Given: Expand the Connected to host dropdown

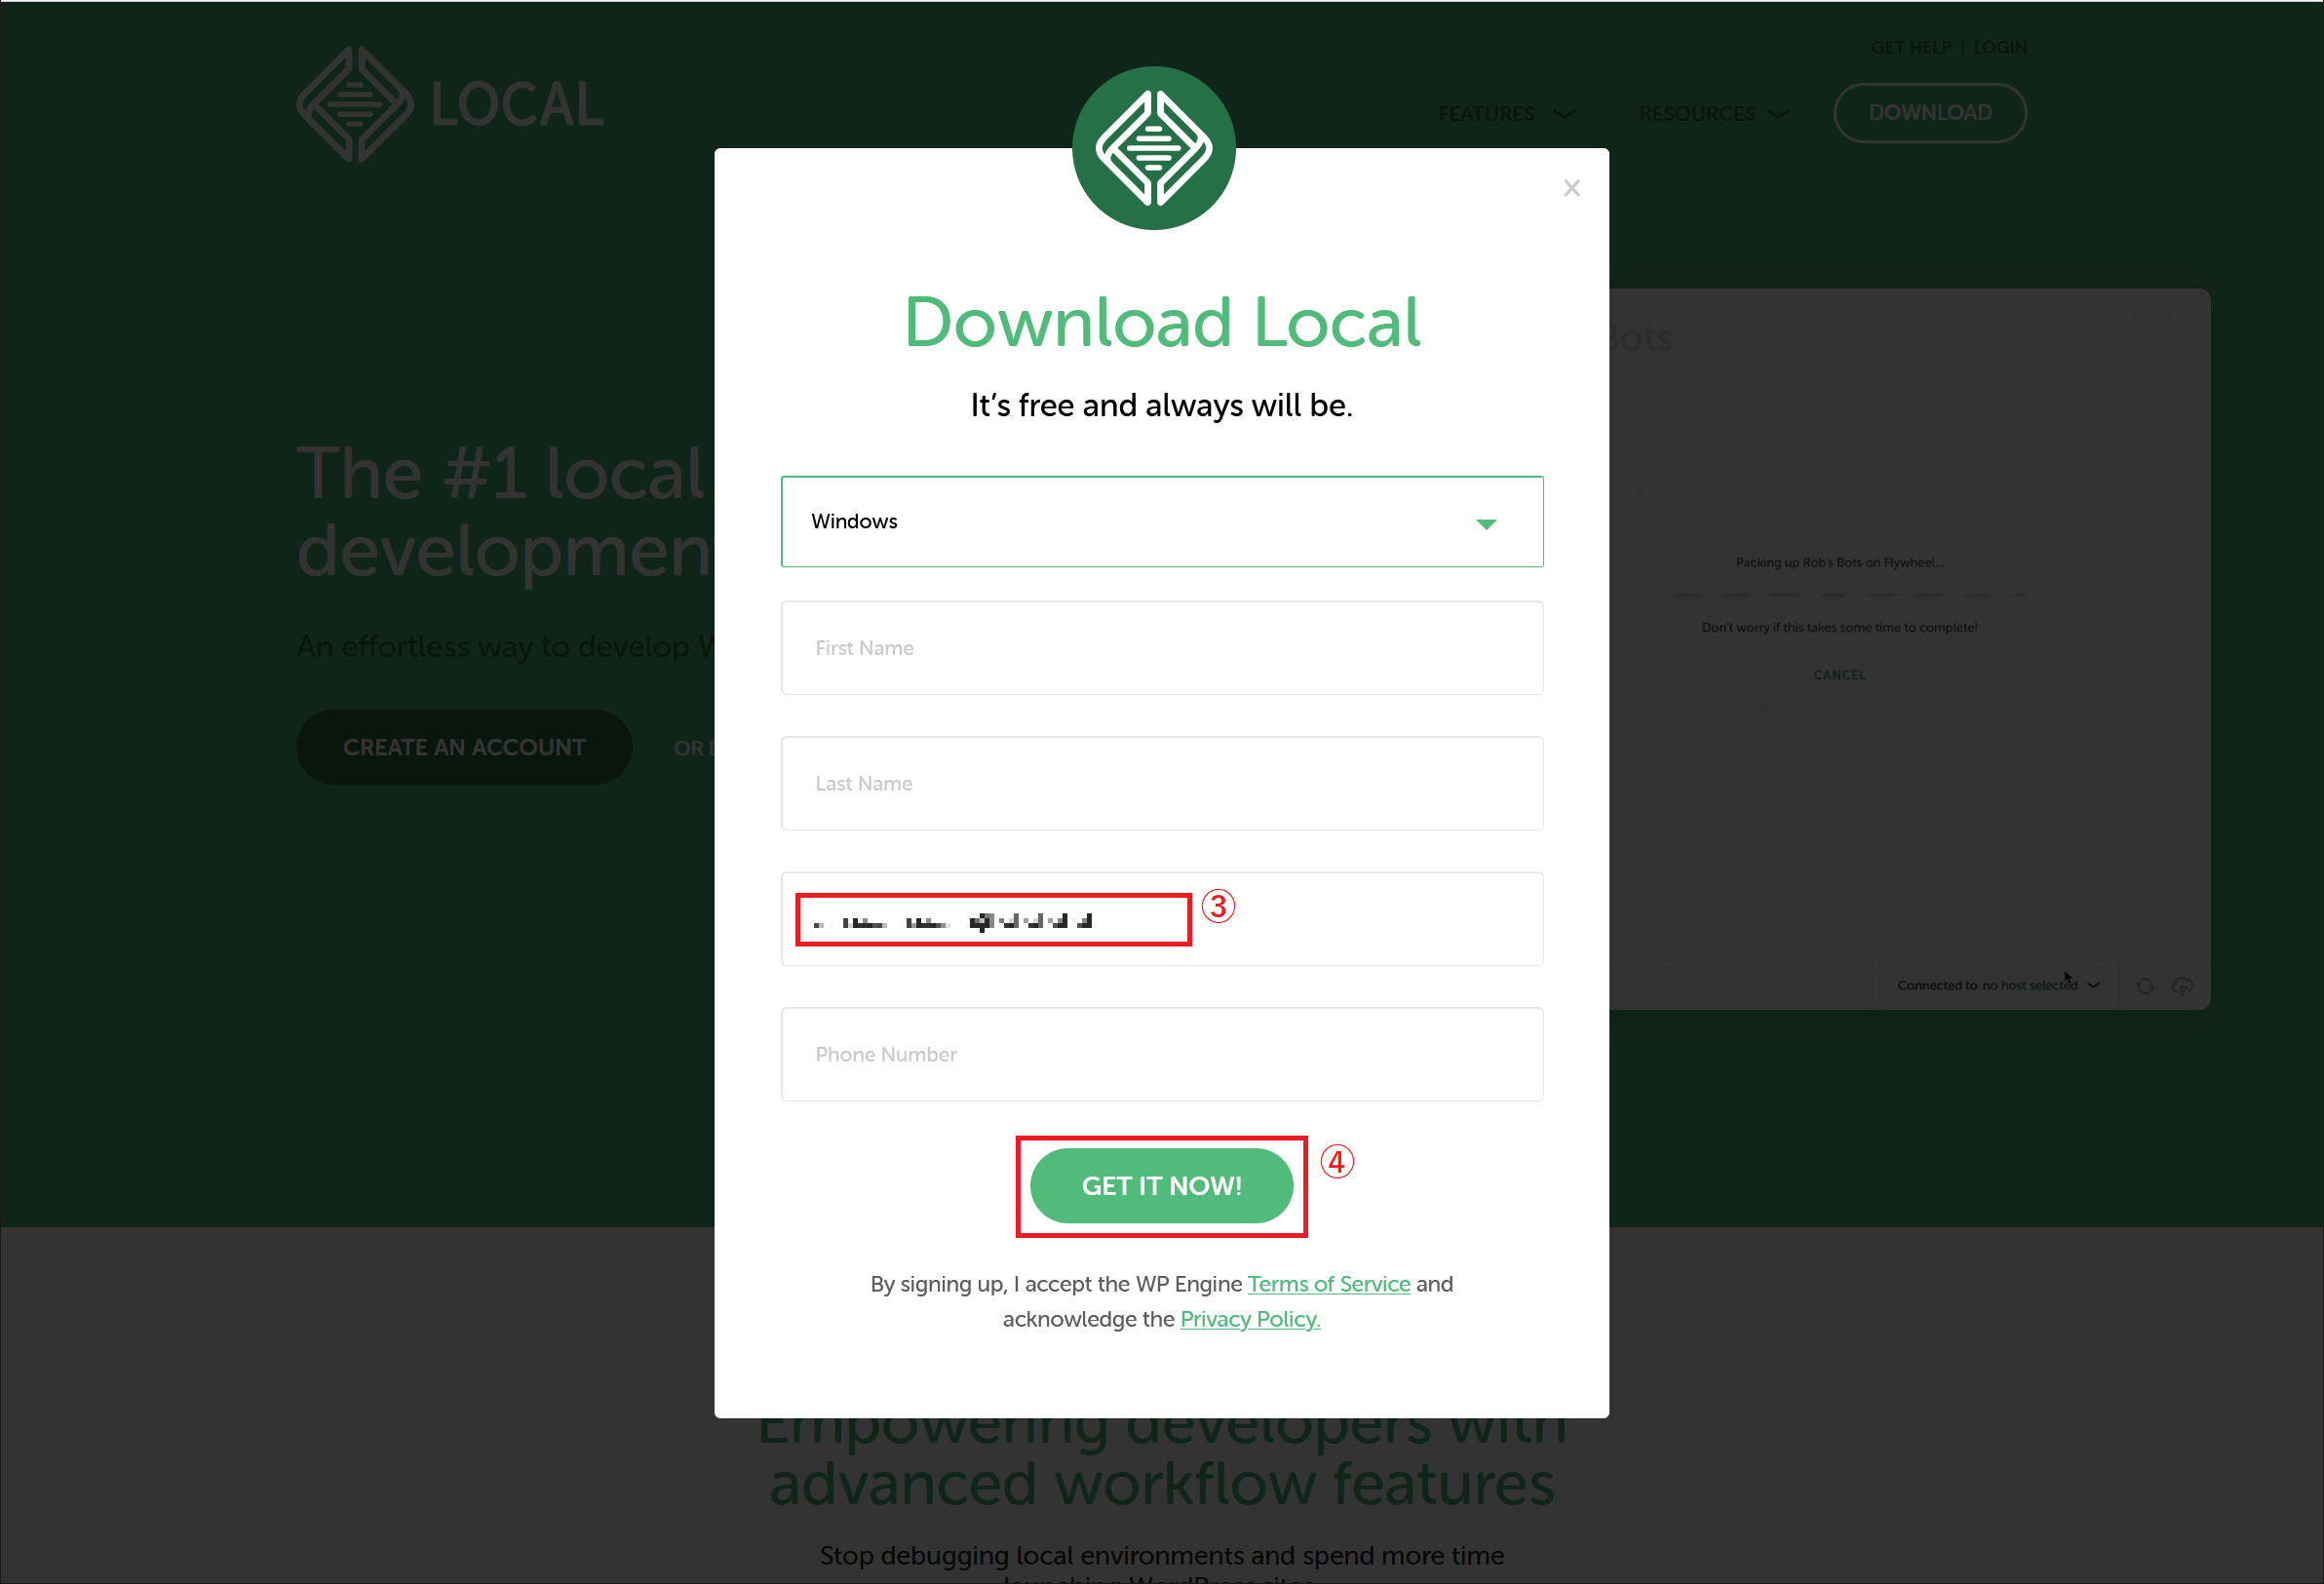Looking at the screenshot, I should (1998, 985).
